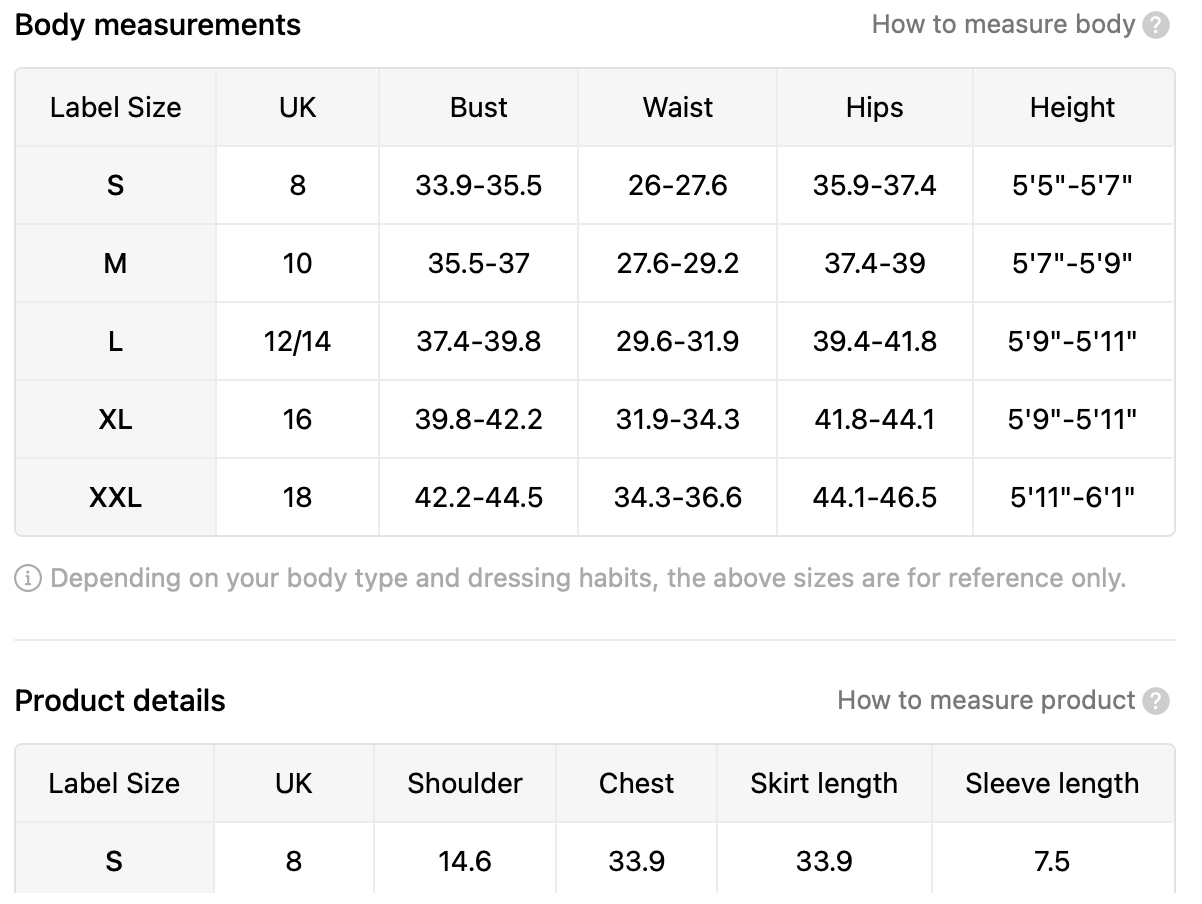Image resolution: width=1202 pixels, height=904 pixels.
Task: Click the waist value 27.6-29.2
Action: 678,263
